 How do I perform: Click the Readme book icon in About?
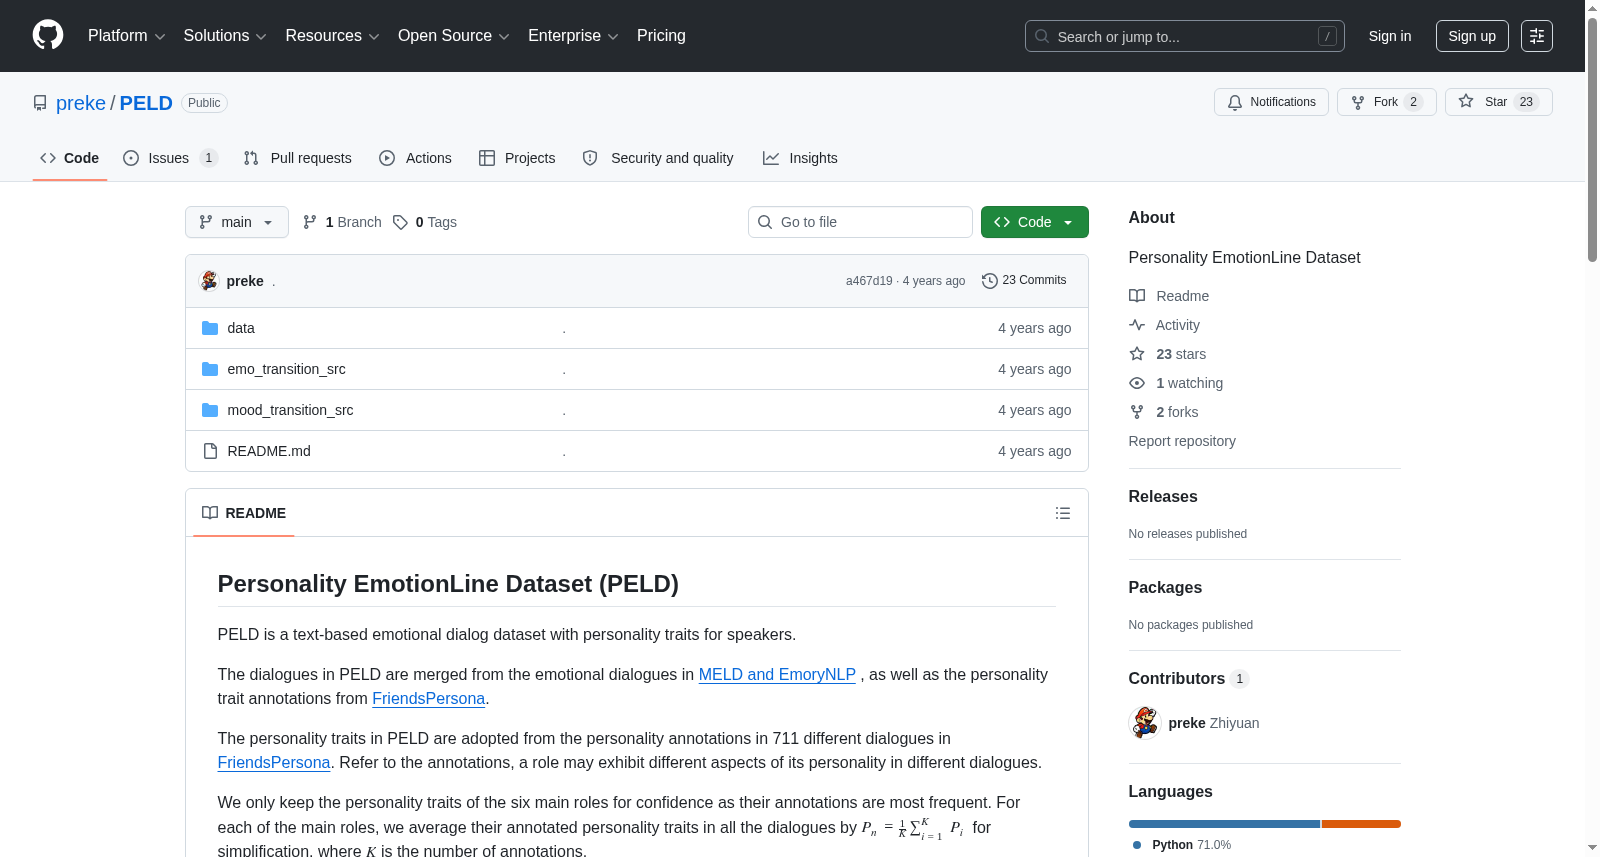(x=1137, y=296)
